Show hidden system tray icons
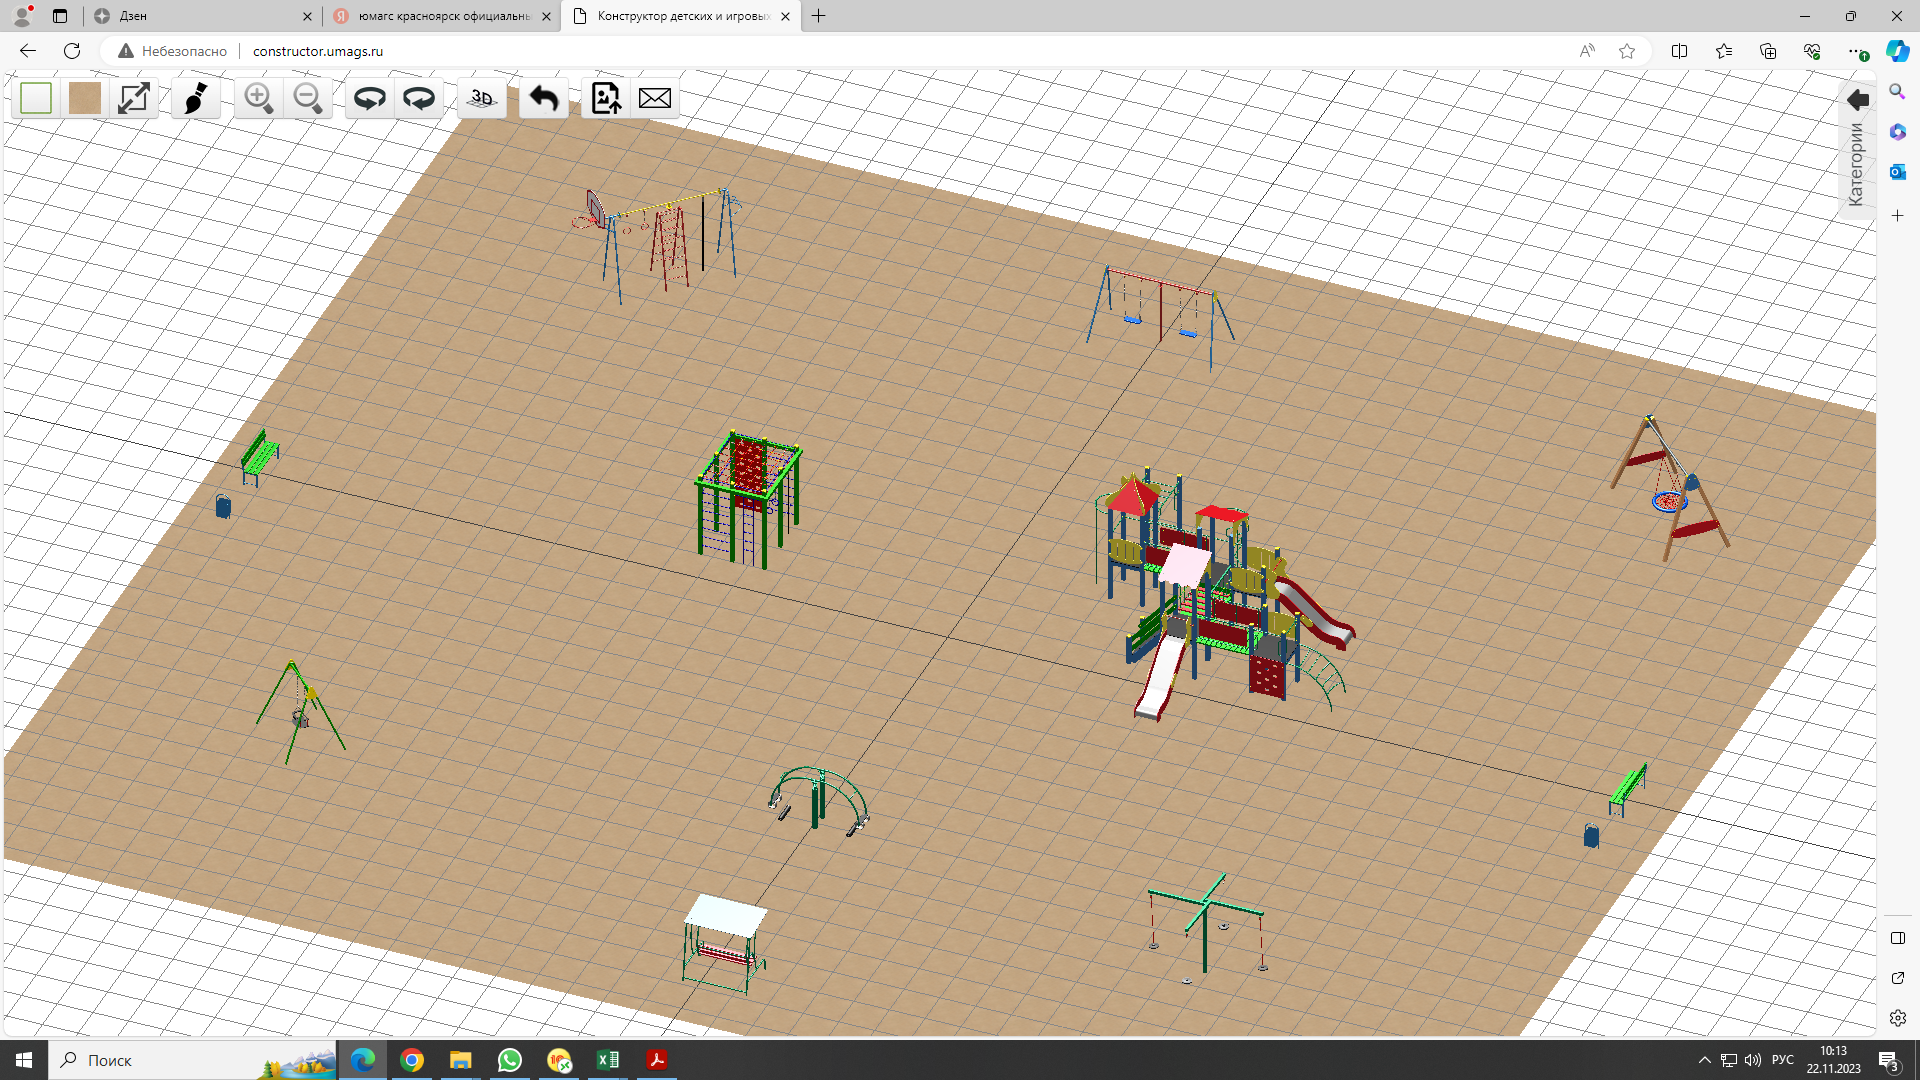This screenshot has height=1080, width=1920. click(x=1704, y=1060)
